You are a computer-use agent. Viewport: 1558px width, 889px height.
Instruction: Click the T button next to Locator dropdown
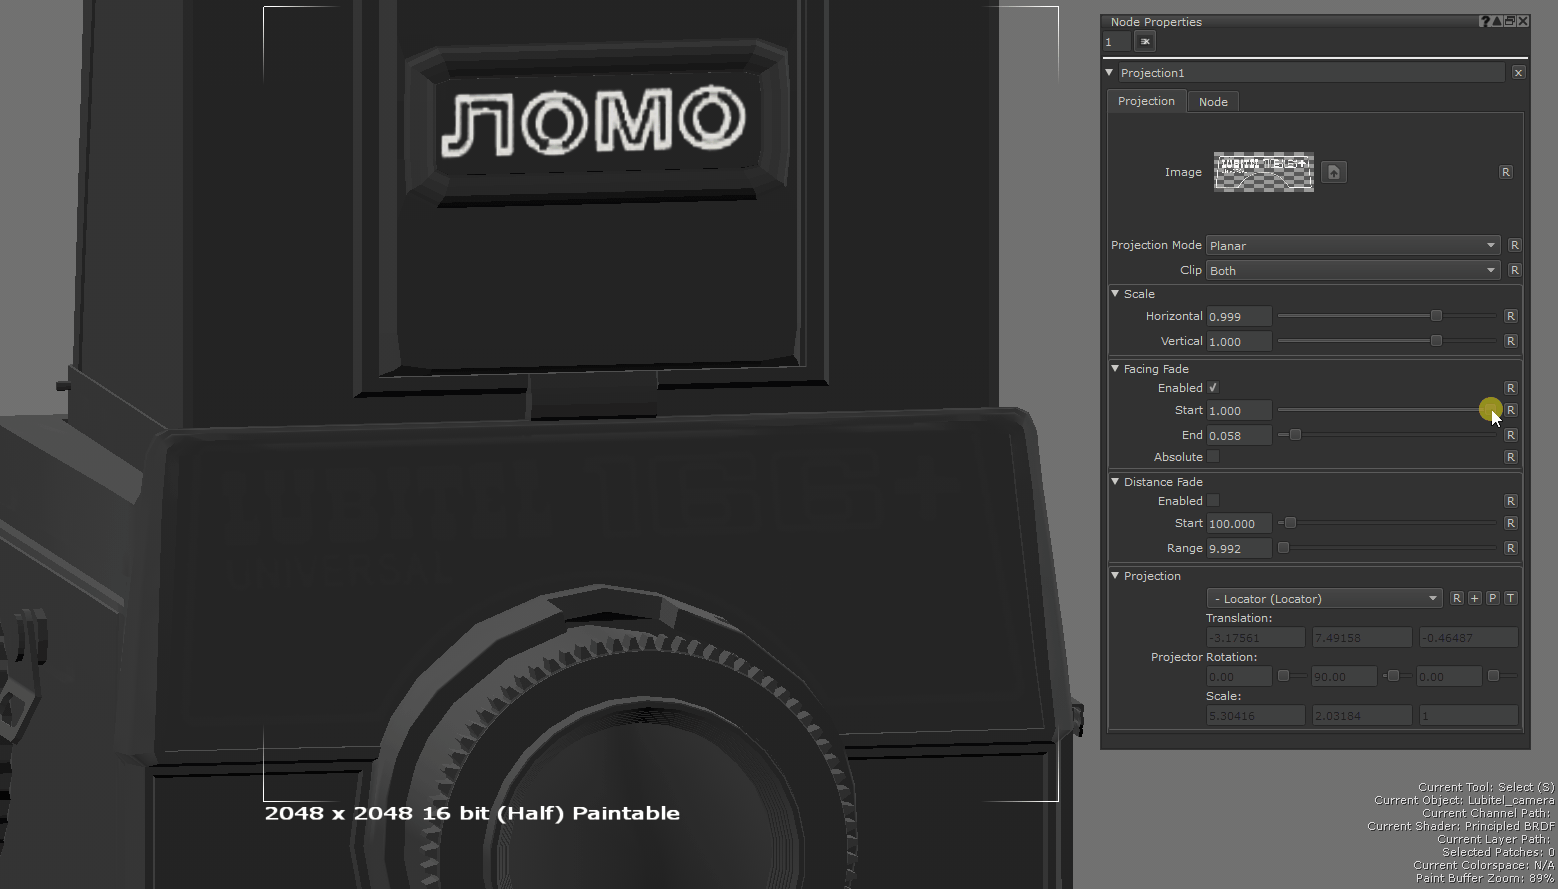(x=1510, y=598)
